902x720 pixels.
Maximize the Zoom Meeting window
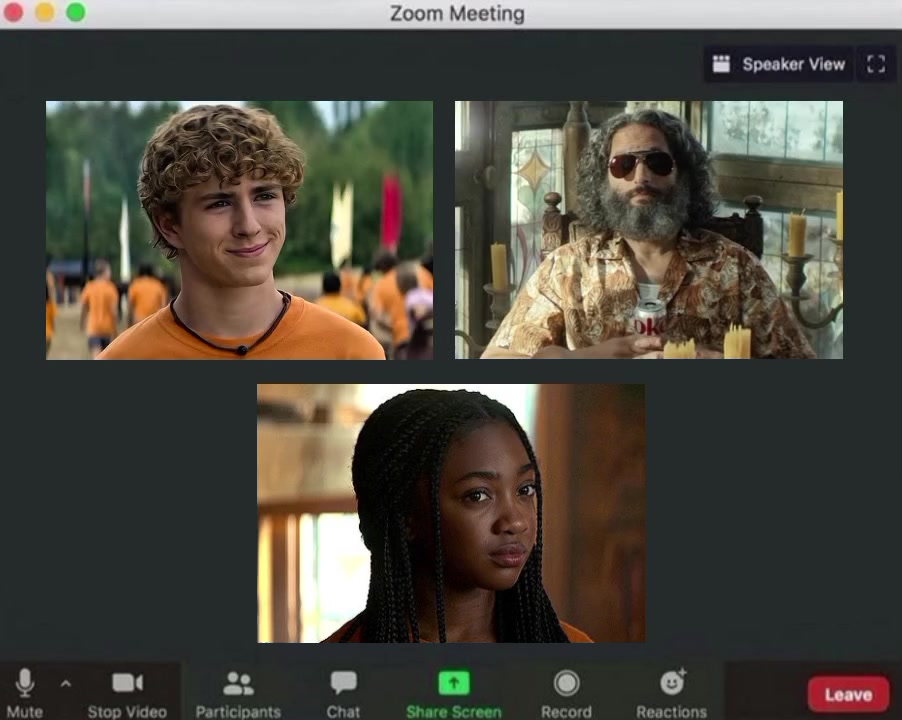76,12
